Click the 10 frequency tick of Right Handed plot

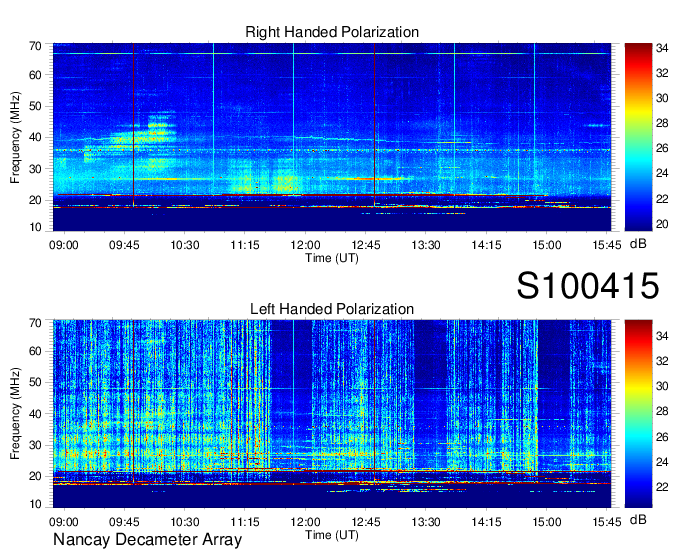[35, 228]
